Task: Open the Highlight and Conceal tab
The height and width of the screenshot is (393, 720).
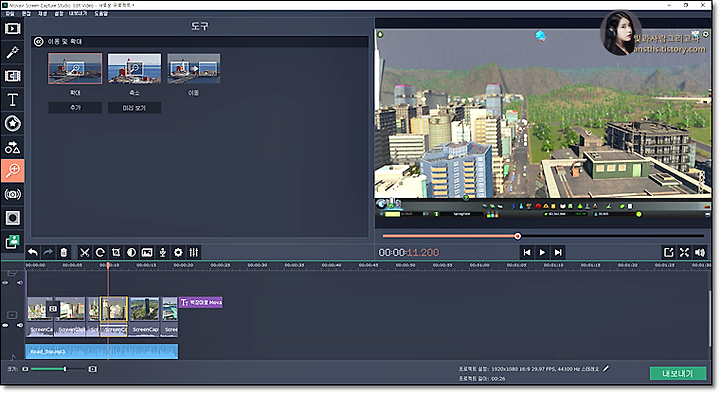Action: [x=12, y=218]
